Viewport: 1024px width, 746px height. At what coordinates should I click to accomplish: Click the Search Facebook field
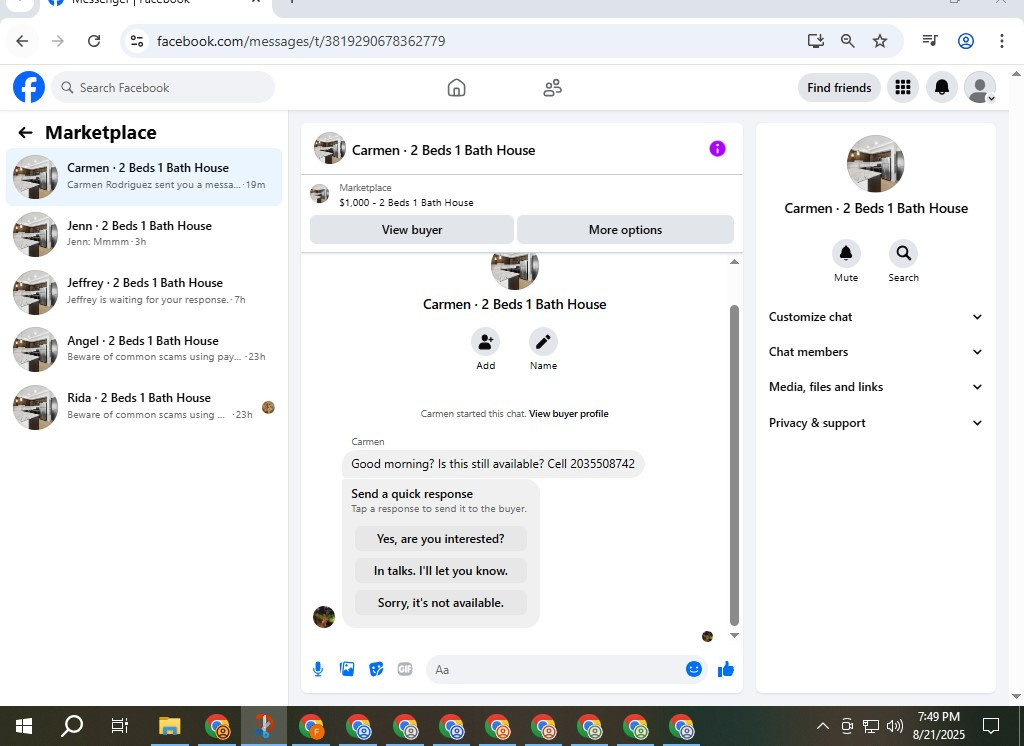(163, 88)
